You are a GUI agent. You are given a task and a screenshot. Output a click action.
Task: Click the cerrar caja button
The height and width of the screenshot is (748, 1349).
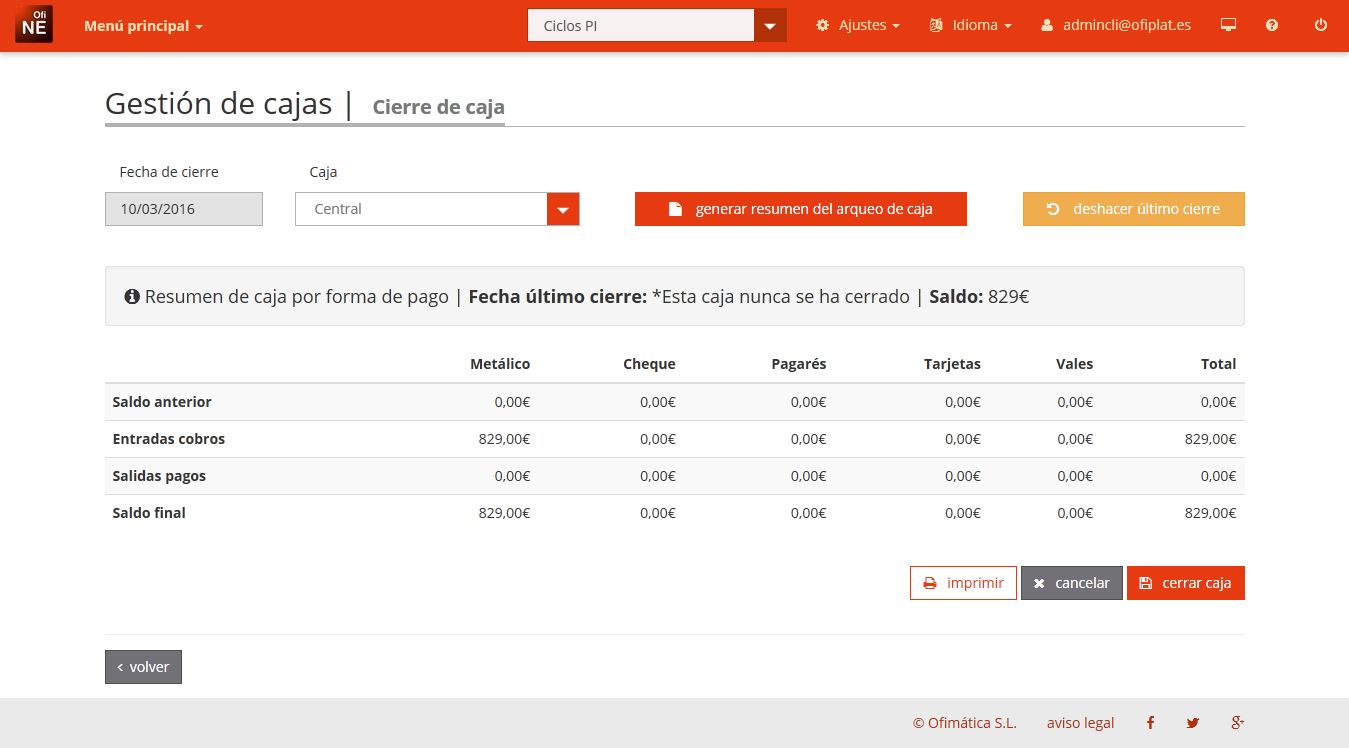pyautogui.click(x=1186, y=583)
